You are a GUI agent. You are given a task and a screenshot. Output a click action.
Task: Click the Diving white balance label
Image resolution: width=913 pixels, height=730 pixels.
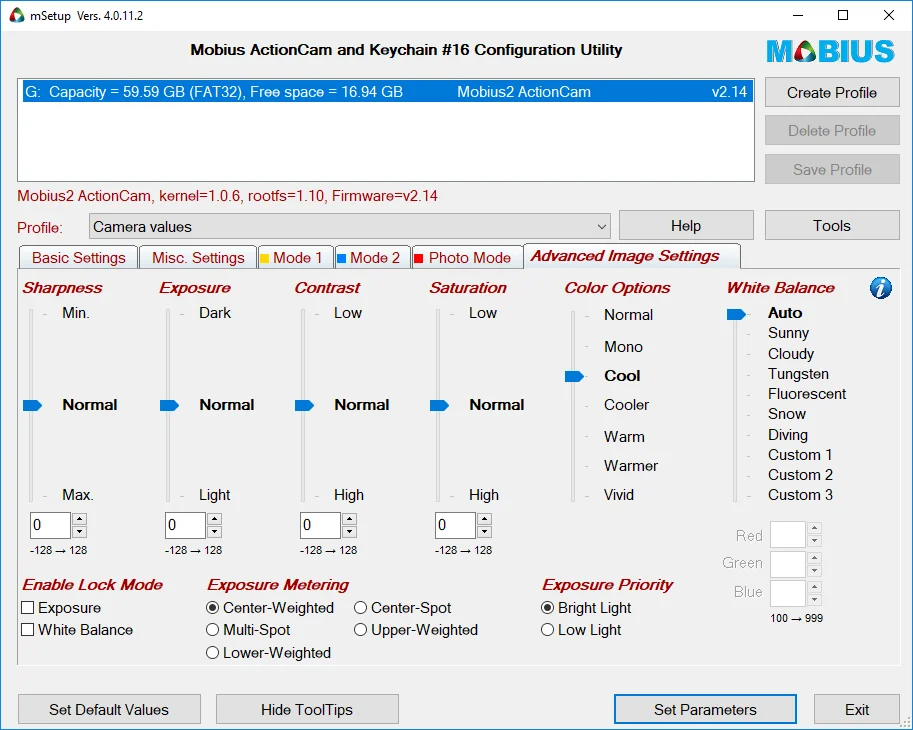click(x=788, y=435)
